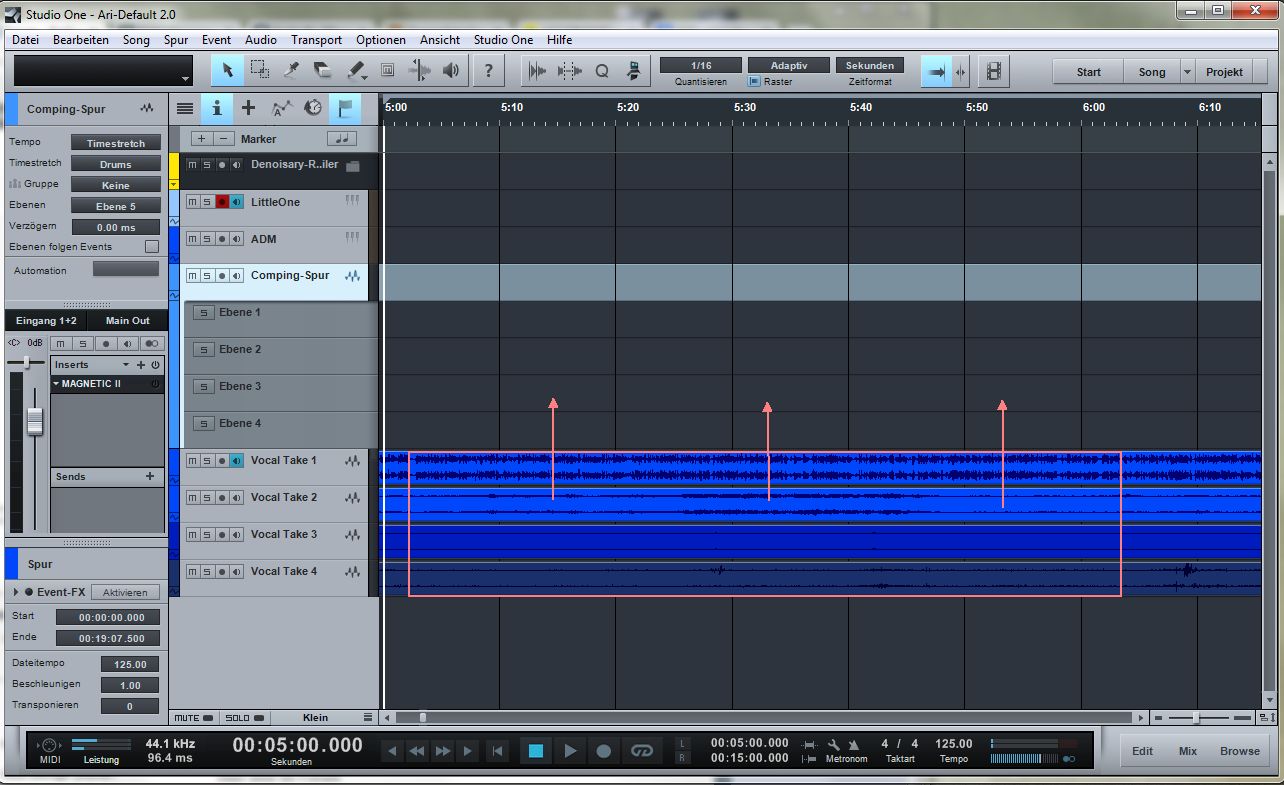Open the Spur menu
The image size is (1284, 785).
176,40
